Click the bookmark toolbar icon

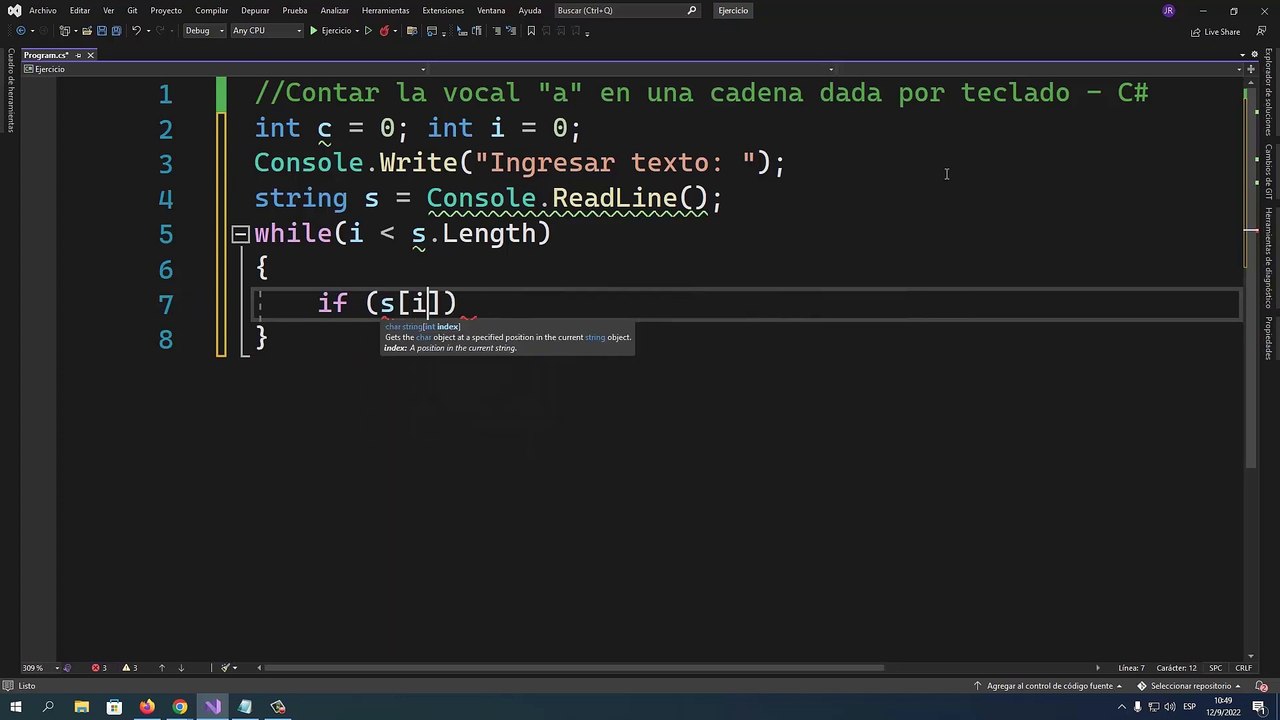pos(531,30)
